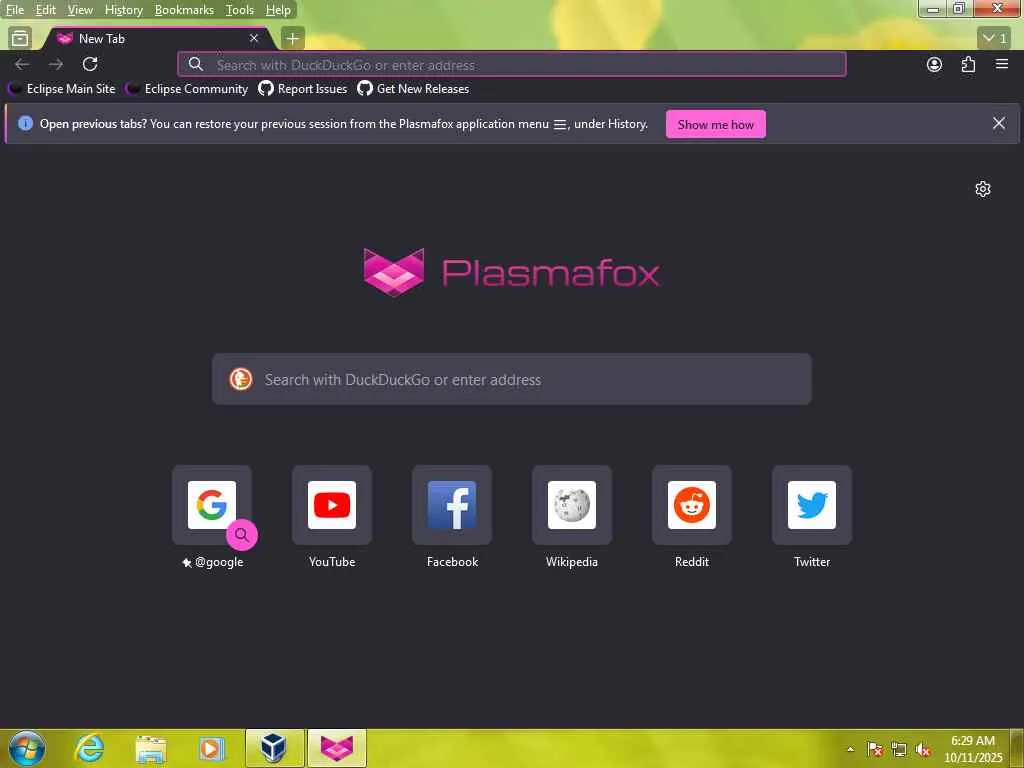Screen dimensions: 1024x768
Task: Dismiss the restore session notification bar
Action: 999,123
